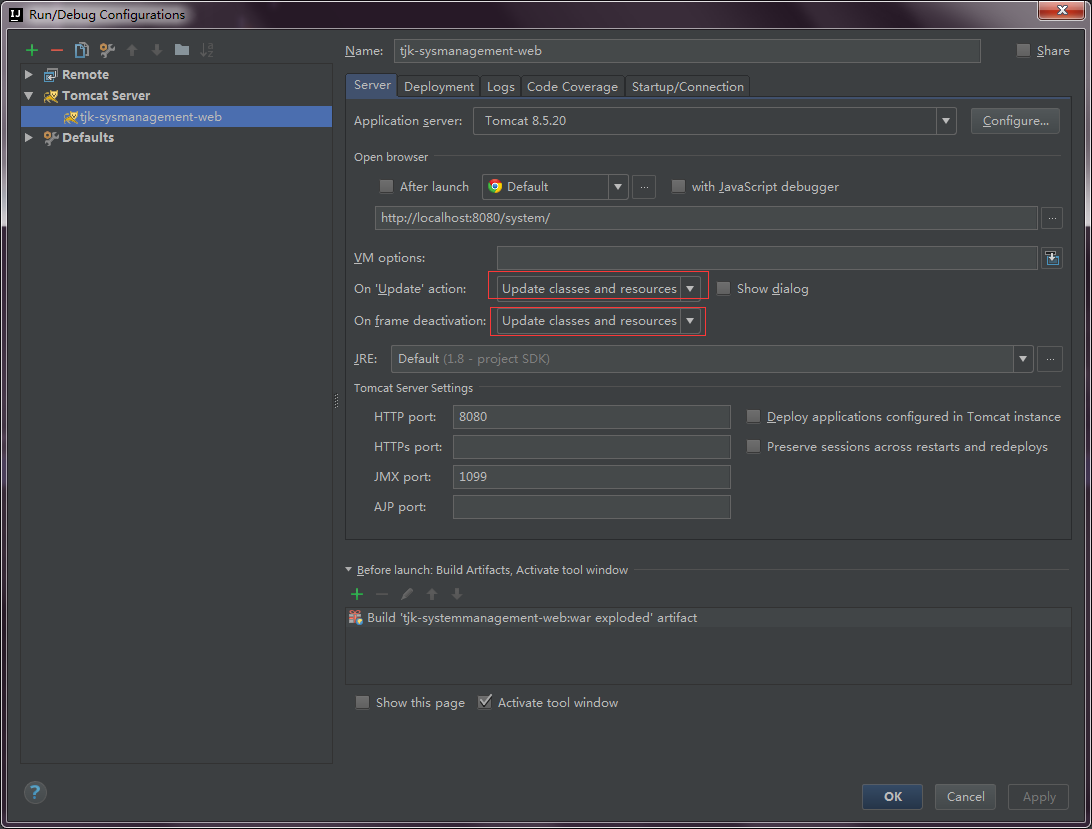Open edit defaults wrench icon
The height and width of the screenshot is (829, 1092).
107,50
